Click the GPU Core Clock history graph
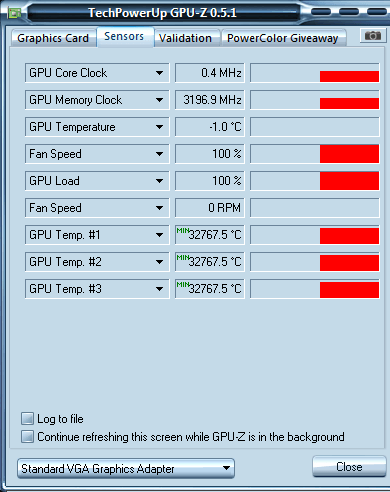Image resolution: width=390 pixels, height=492 pixels. [315, 73]
